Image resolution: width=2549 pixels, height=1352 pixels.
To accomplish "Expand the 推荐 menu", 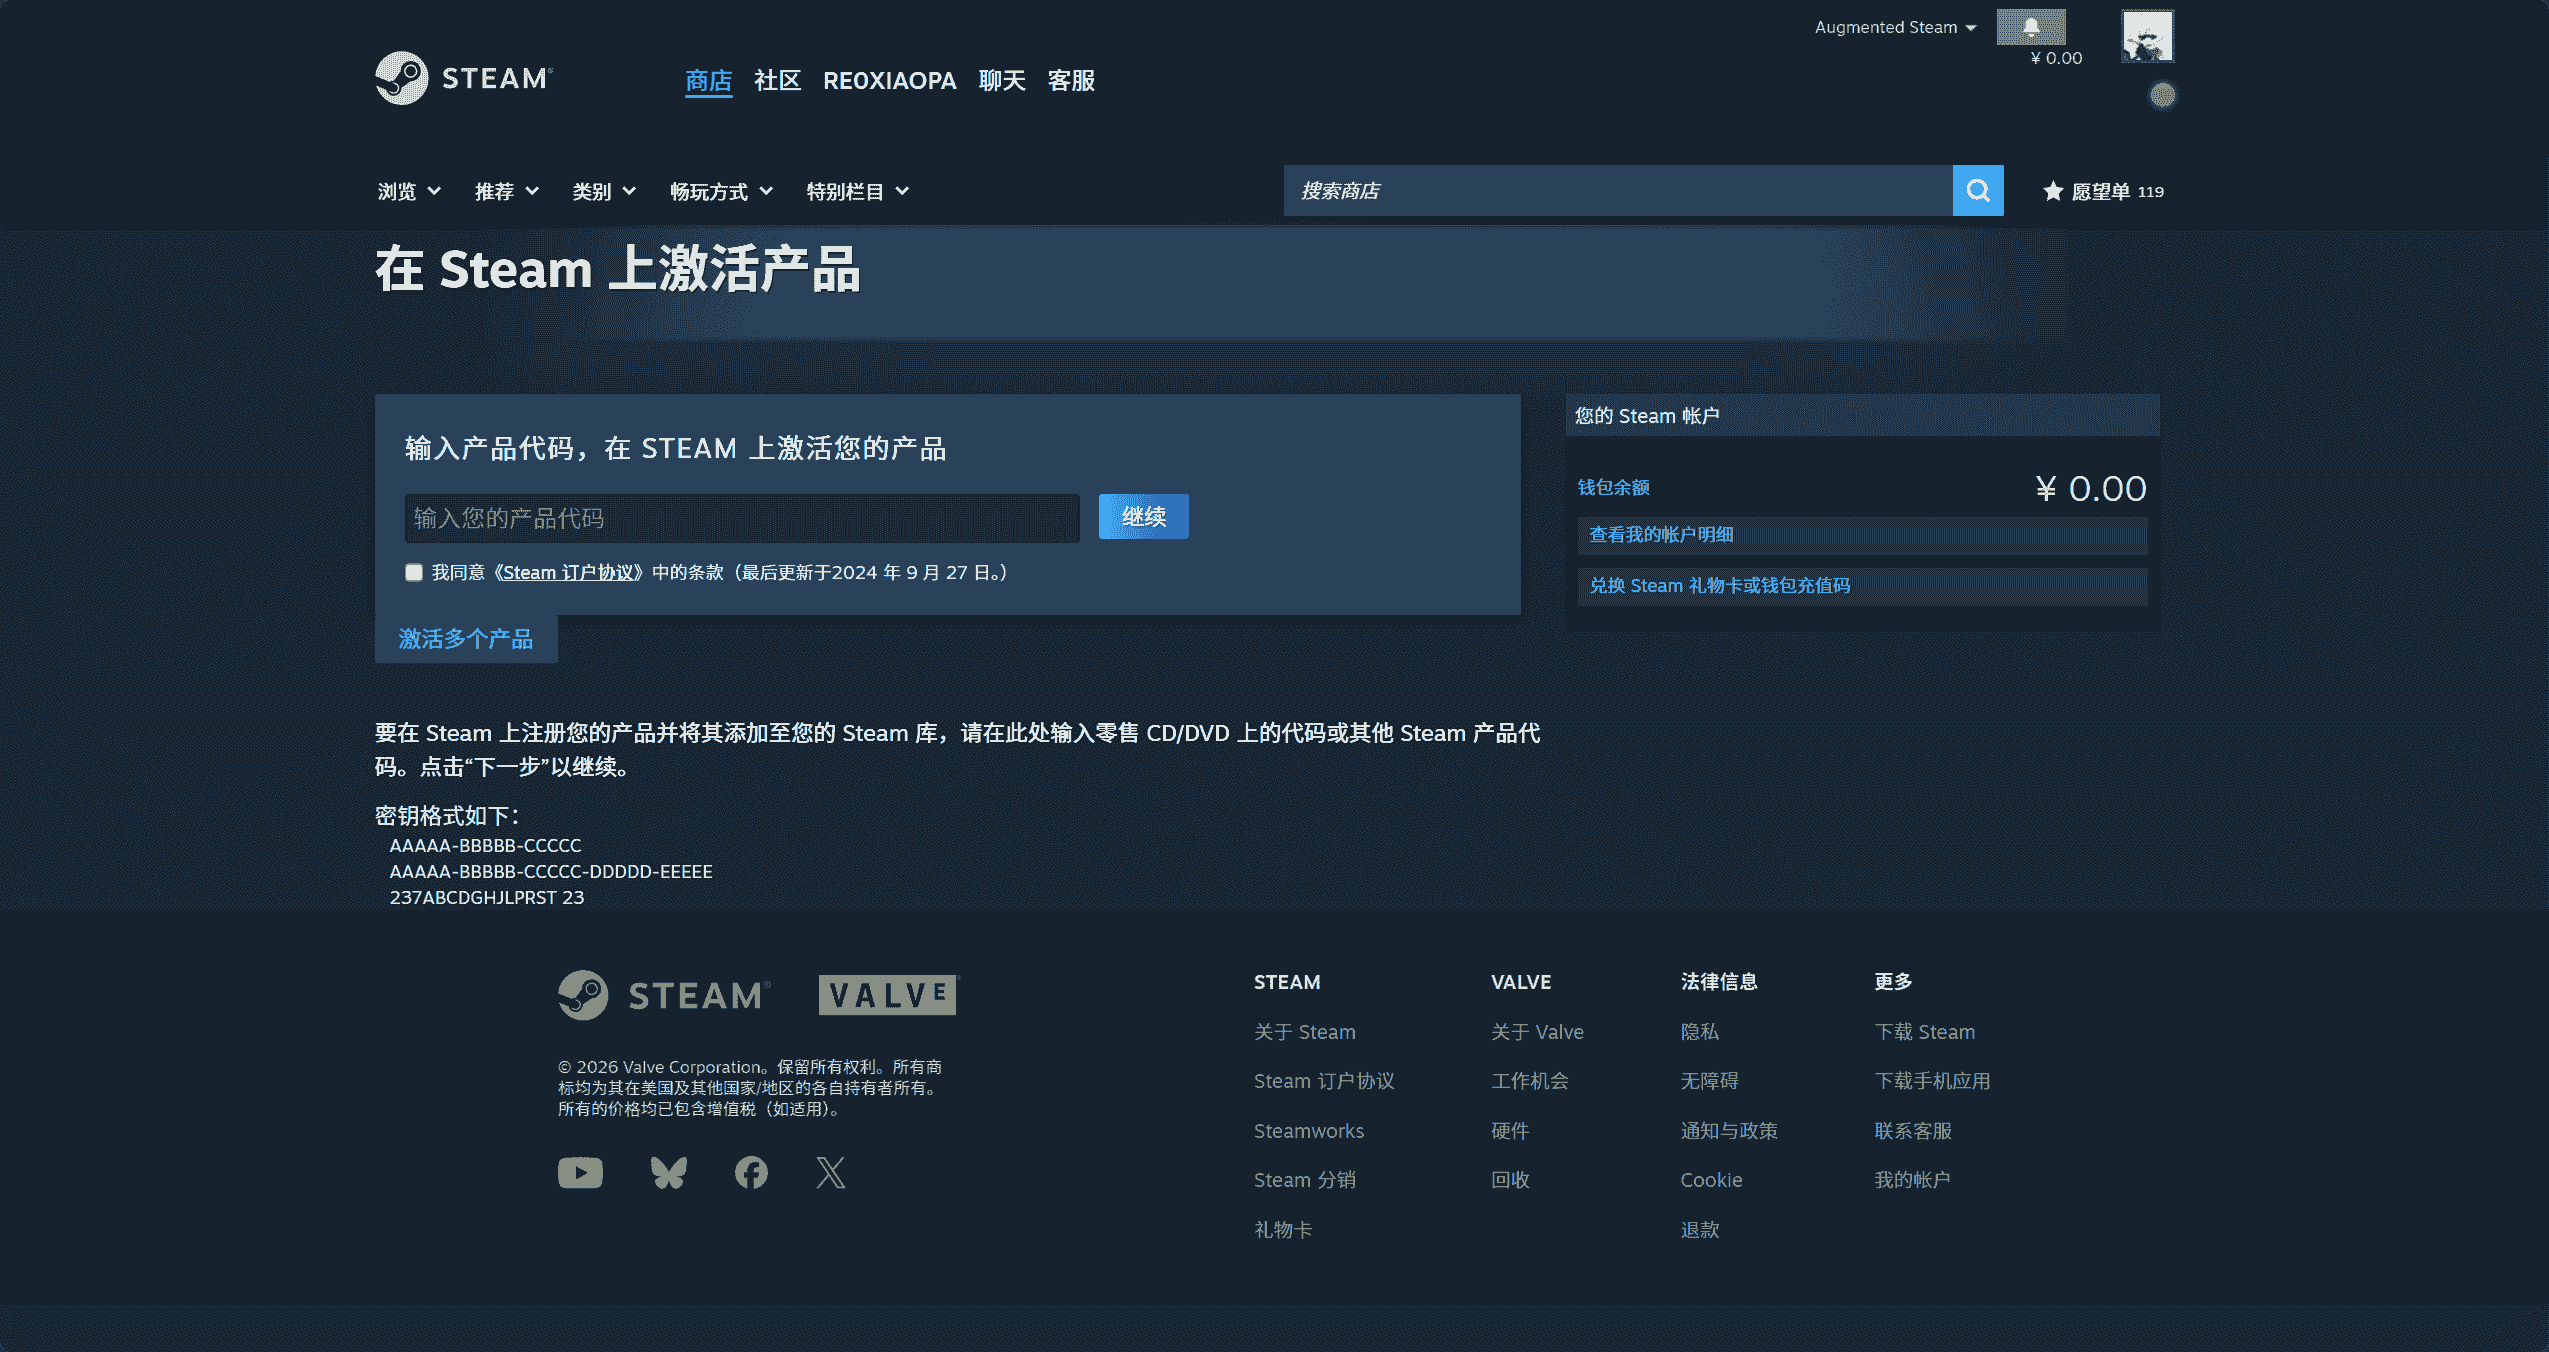I will click(507, 191).
